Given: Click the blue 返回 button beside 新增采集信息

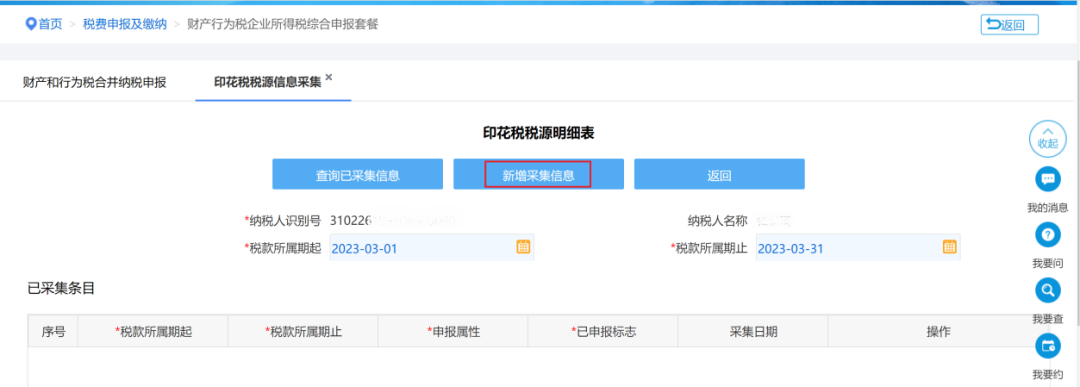Looking at the screenshot, I should click(719, 174).
